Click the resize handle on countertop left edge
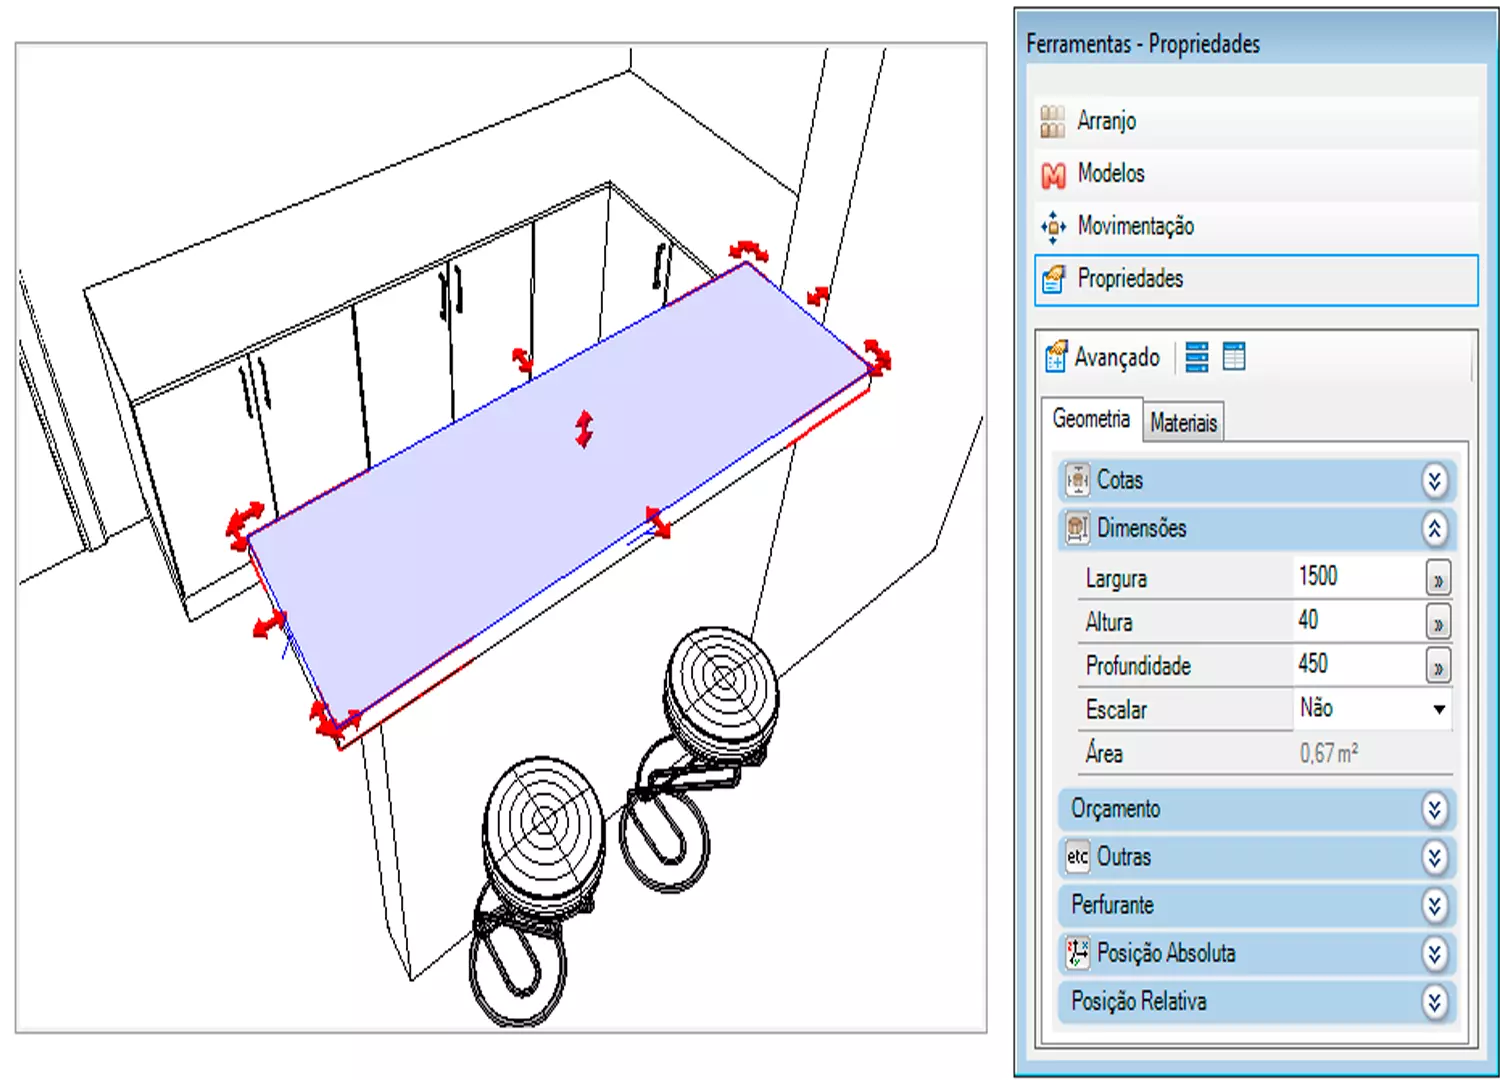This screenshot has height=1080, width=1500. [269, 626]
